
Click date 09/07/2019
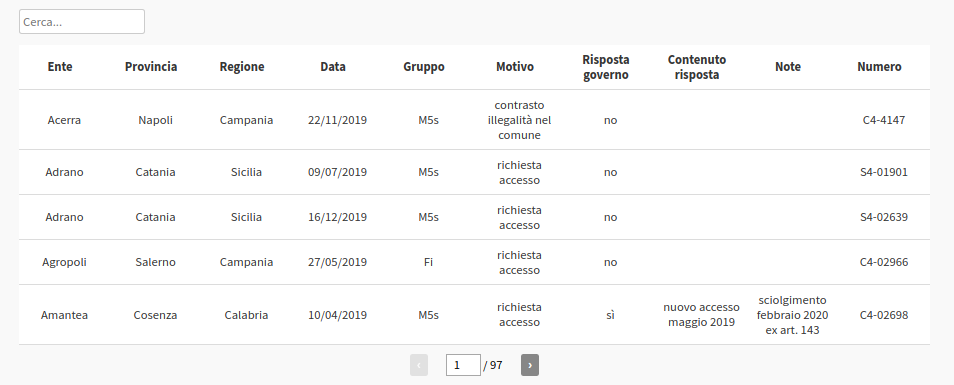pyautogui.click(x=338, y=172)
